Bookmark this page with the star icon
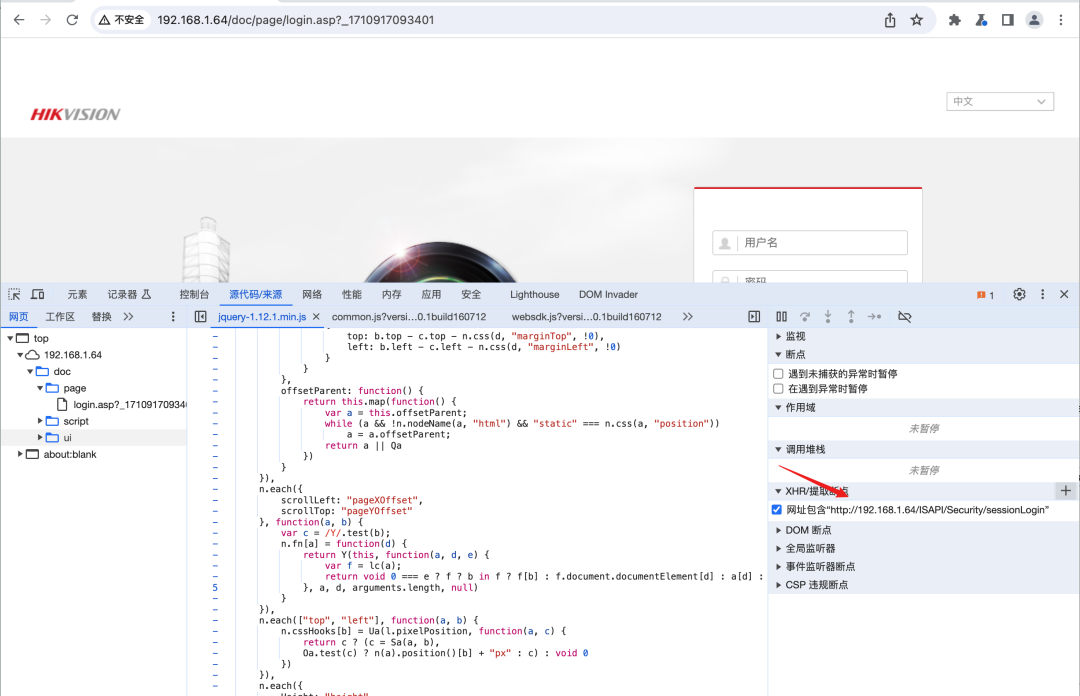The height and width of the screenshot is (696, 1080). point(917,20)
